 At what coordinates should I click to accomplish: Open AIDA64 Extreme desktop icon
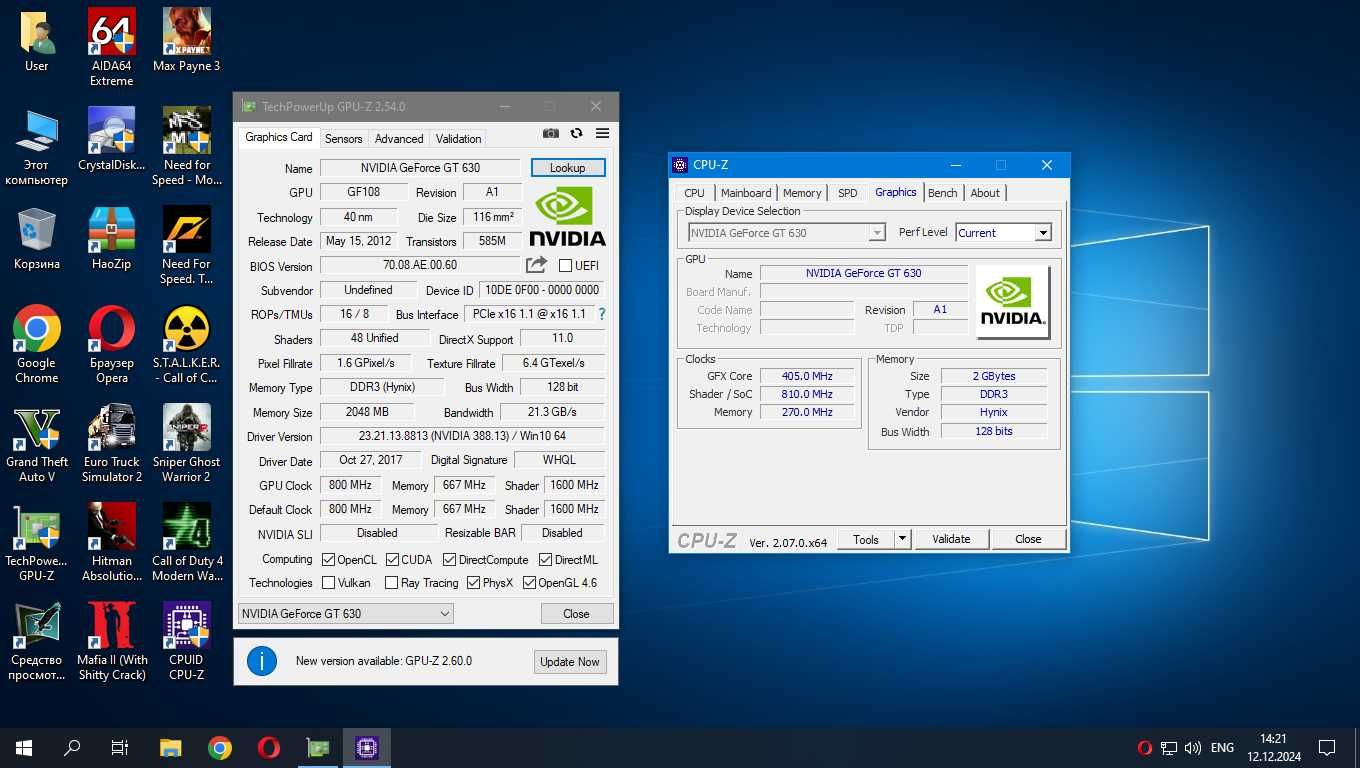pos(112,47)
